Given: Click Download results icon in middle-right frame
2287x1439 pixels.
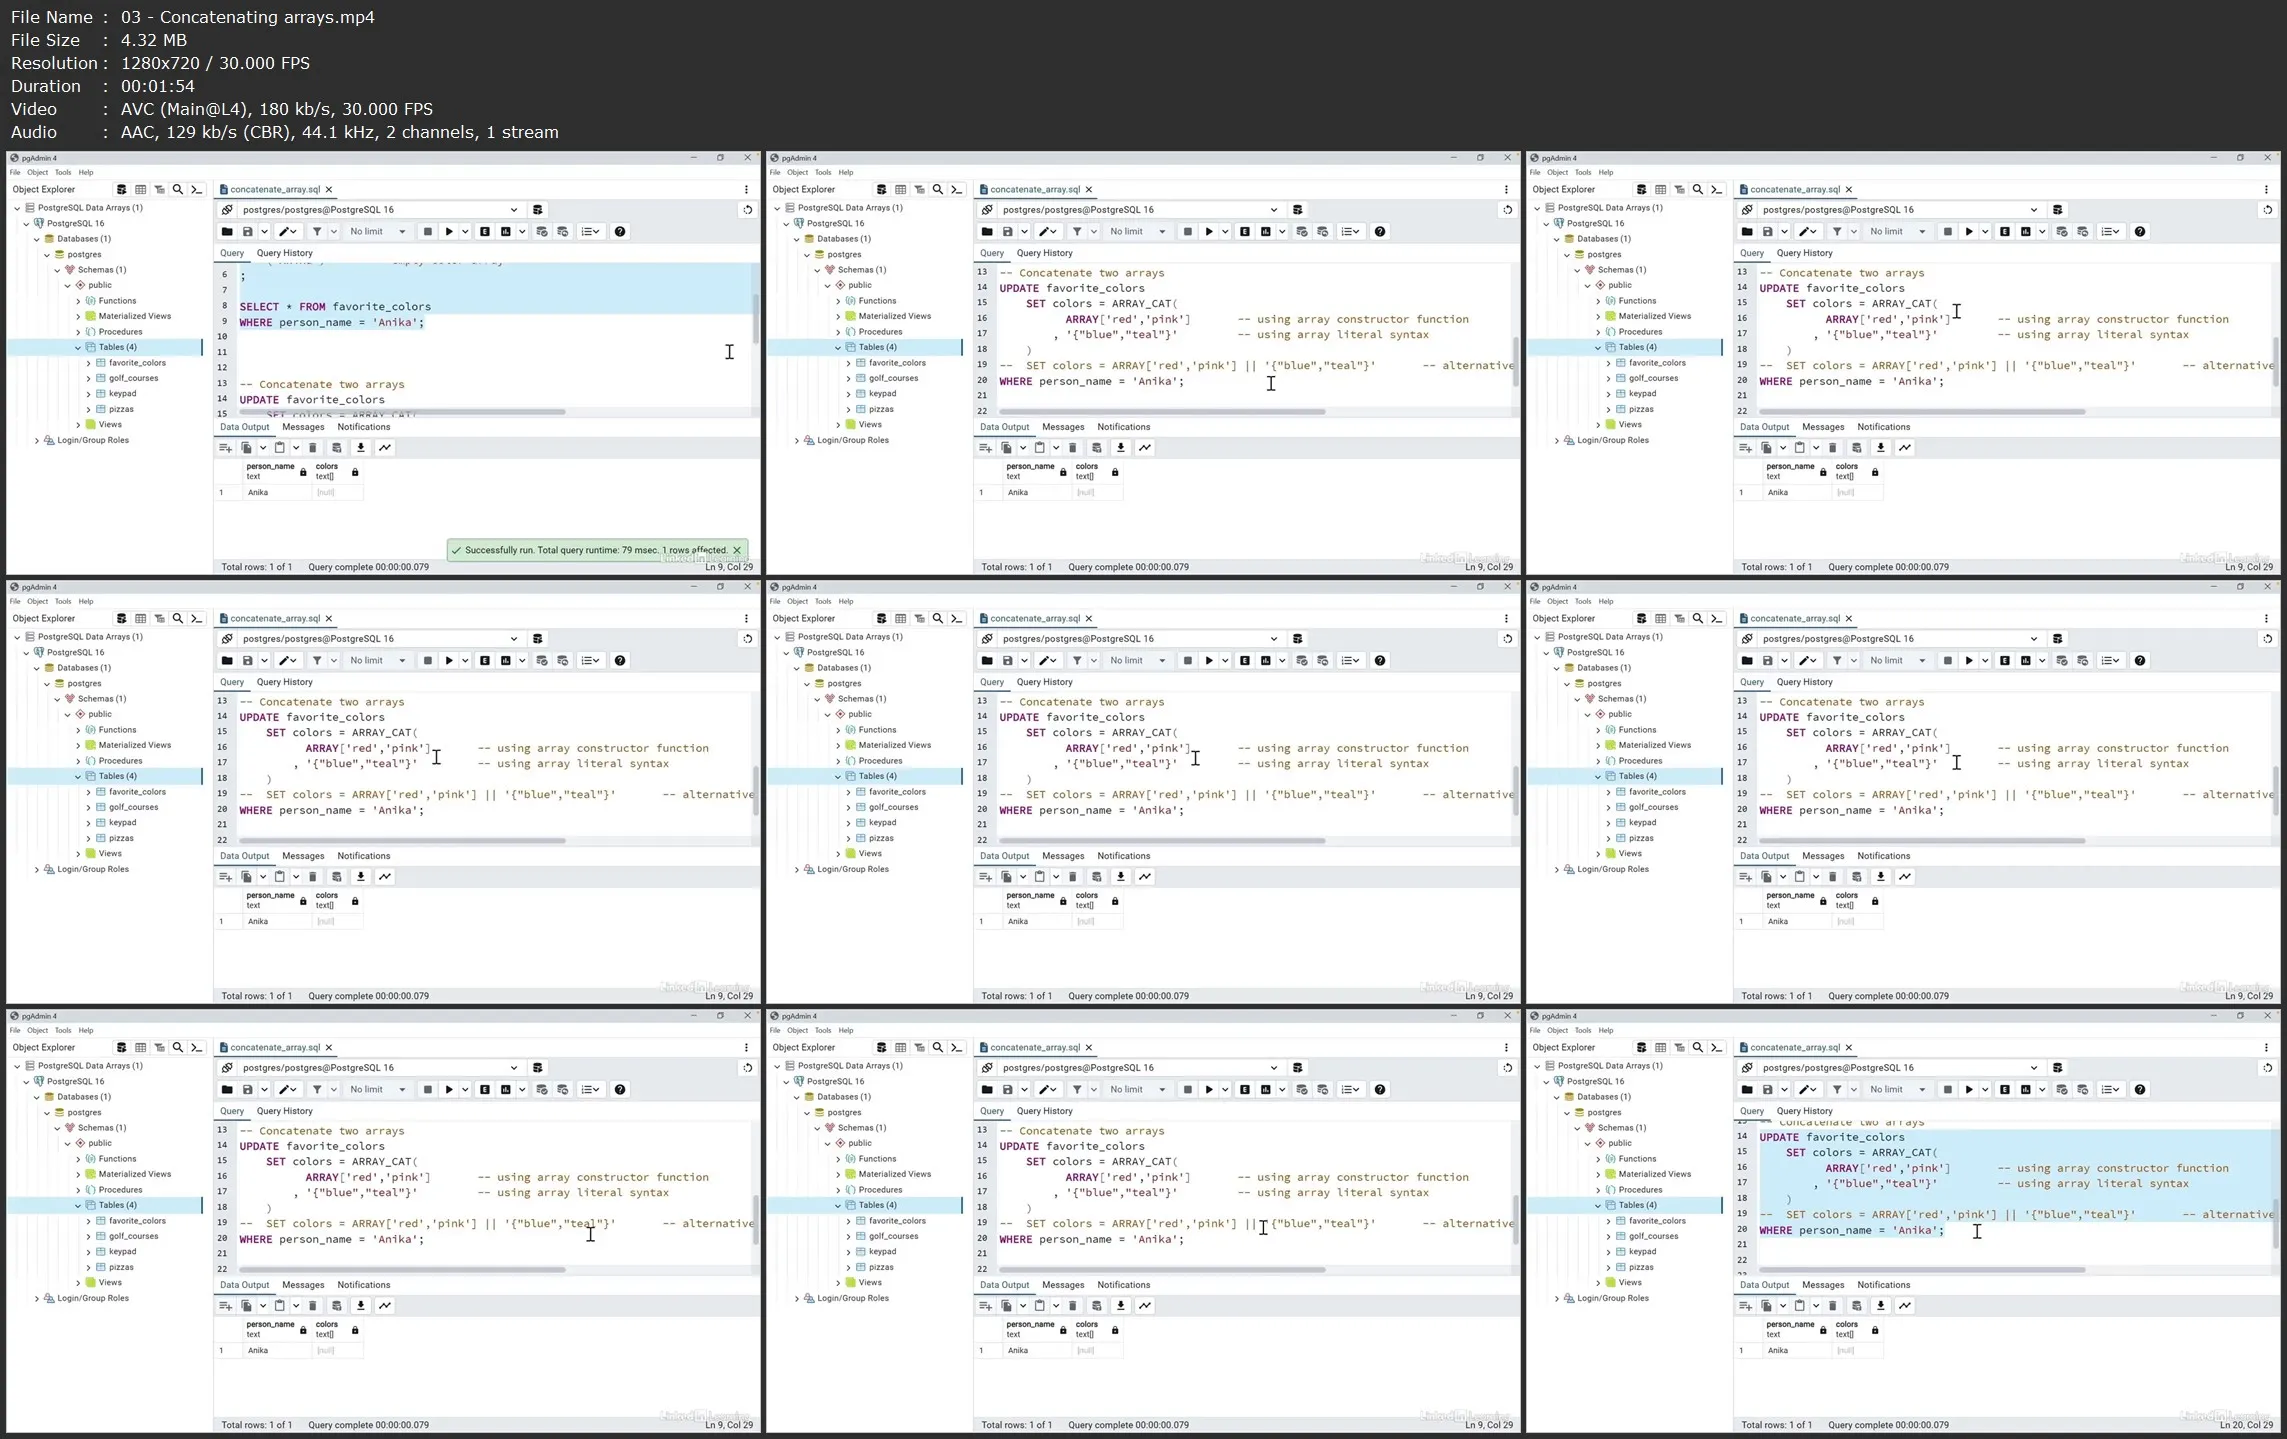Looking at the screenshot, I should click(1880, 877).
